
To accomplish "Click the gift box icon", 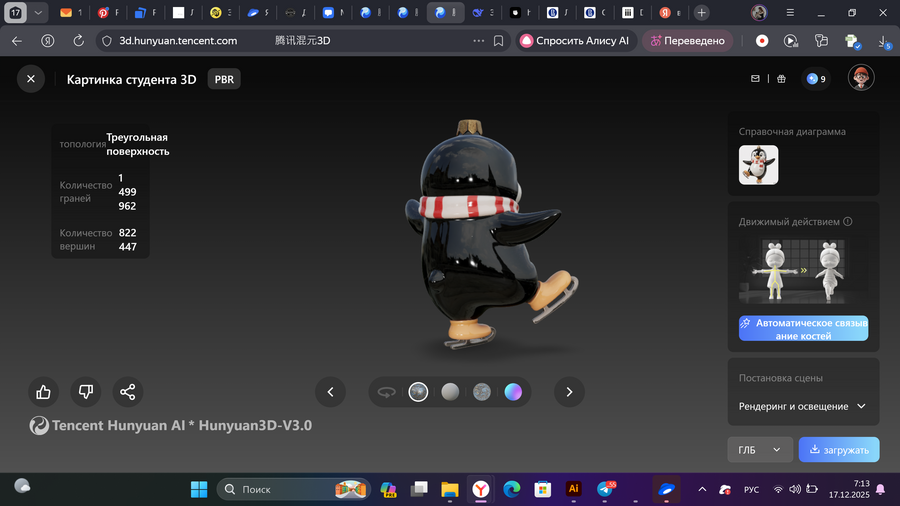I will [782, 79].
